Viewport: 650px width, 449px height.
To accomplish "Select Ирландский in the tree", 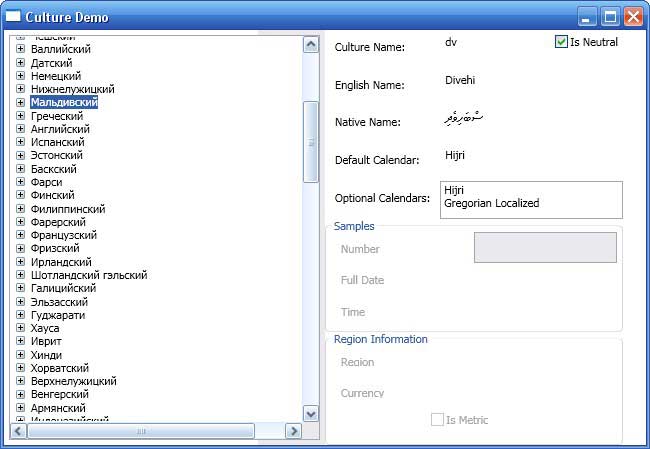I will (61, 262).
